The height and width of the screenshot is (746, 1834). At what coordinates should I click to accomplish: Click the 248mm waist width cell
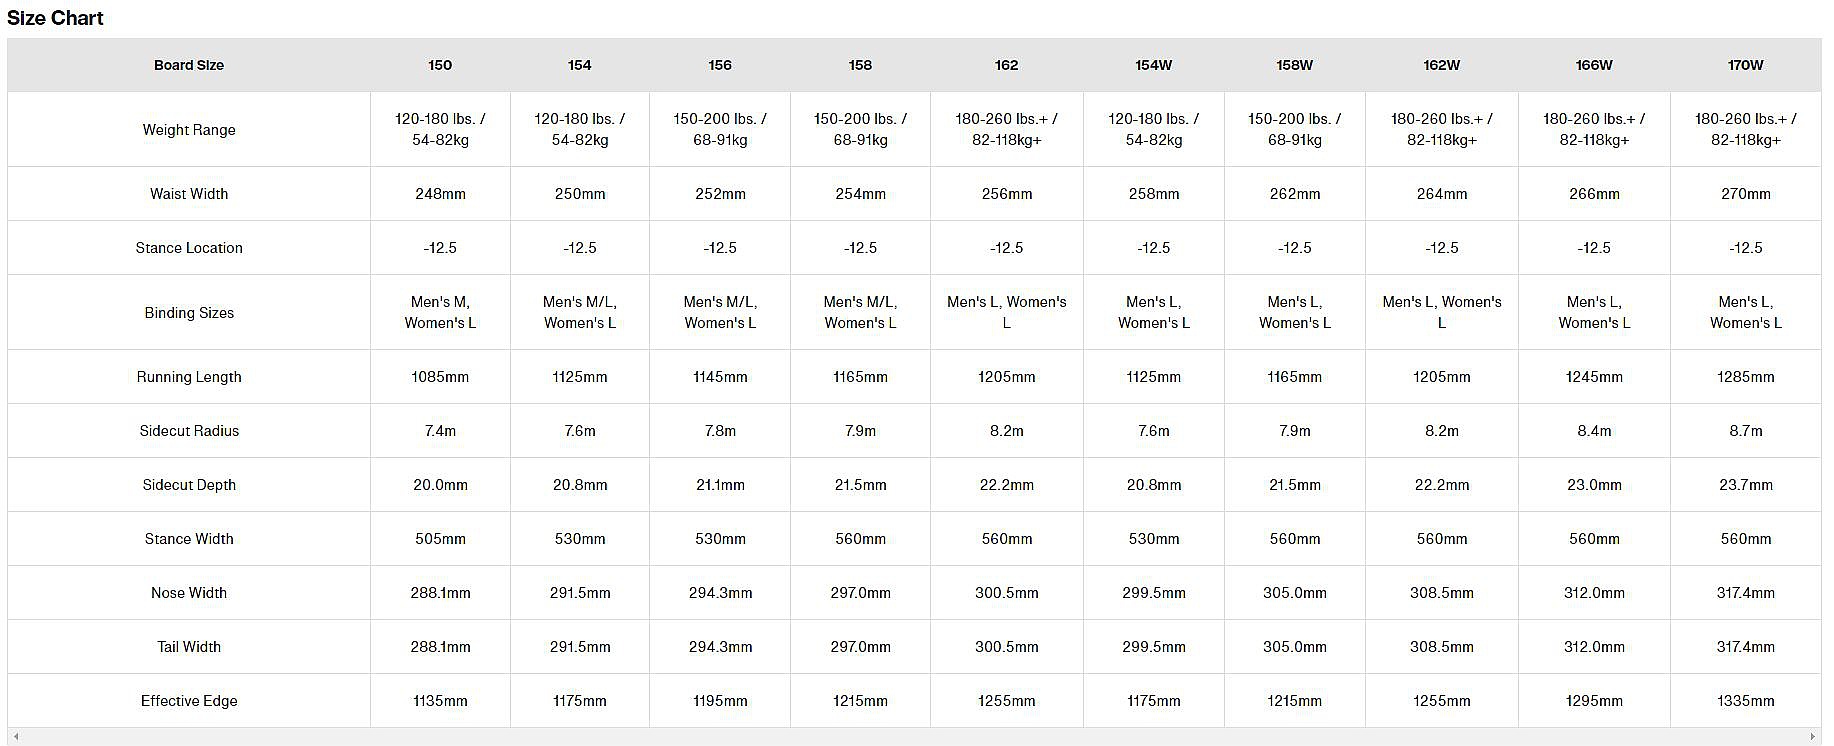(x=440, y=194)
